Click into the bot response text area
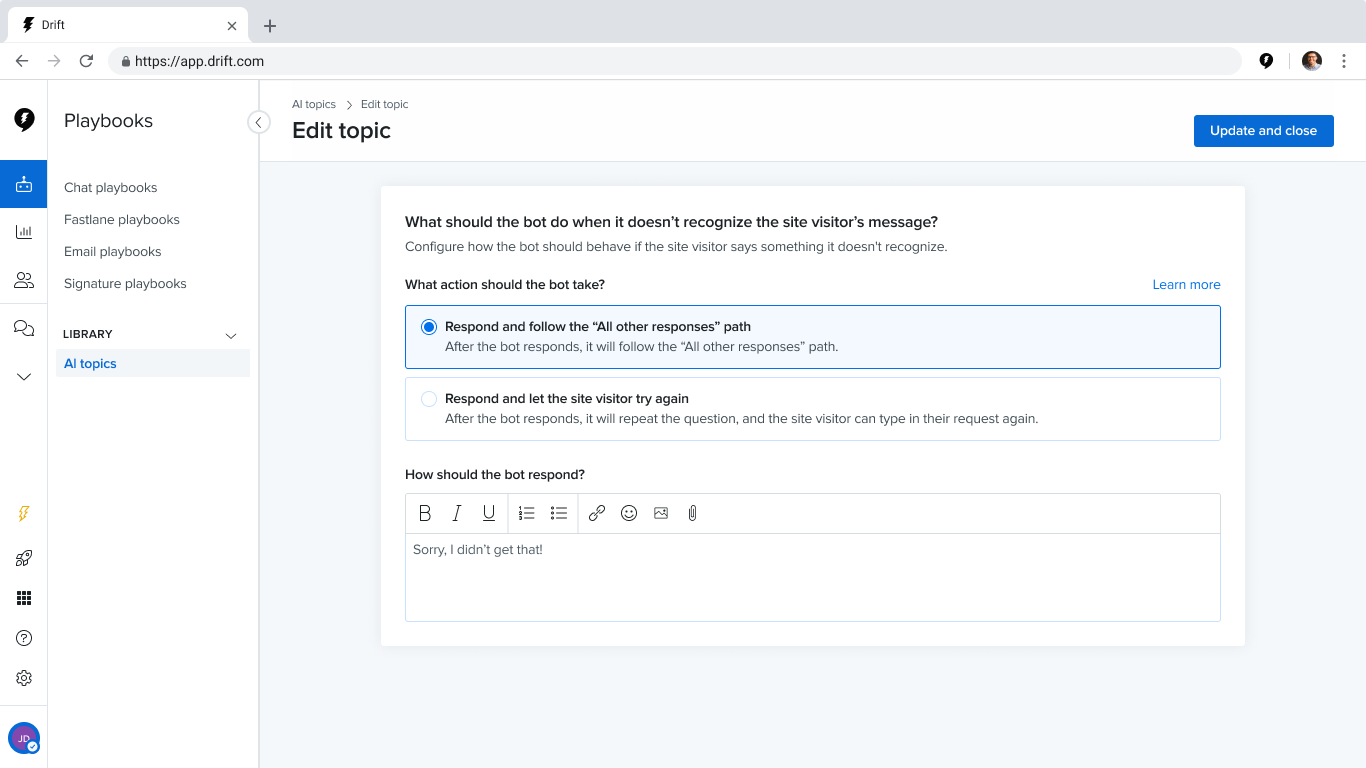 click(812, 577)
